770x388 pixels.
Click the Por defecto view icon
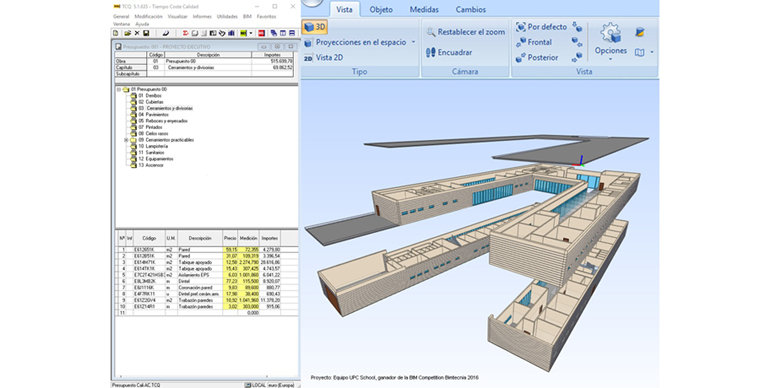click(x=521, y=27)
